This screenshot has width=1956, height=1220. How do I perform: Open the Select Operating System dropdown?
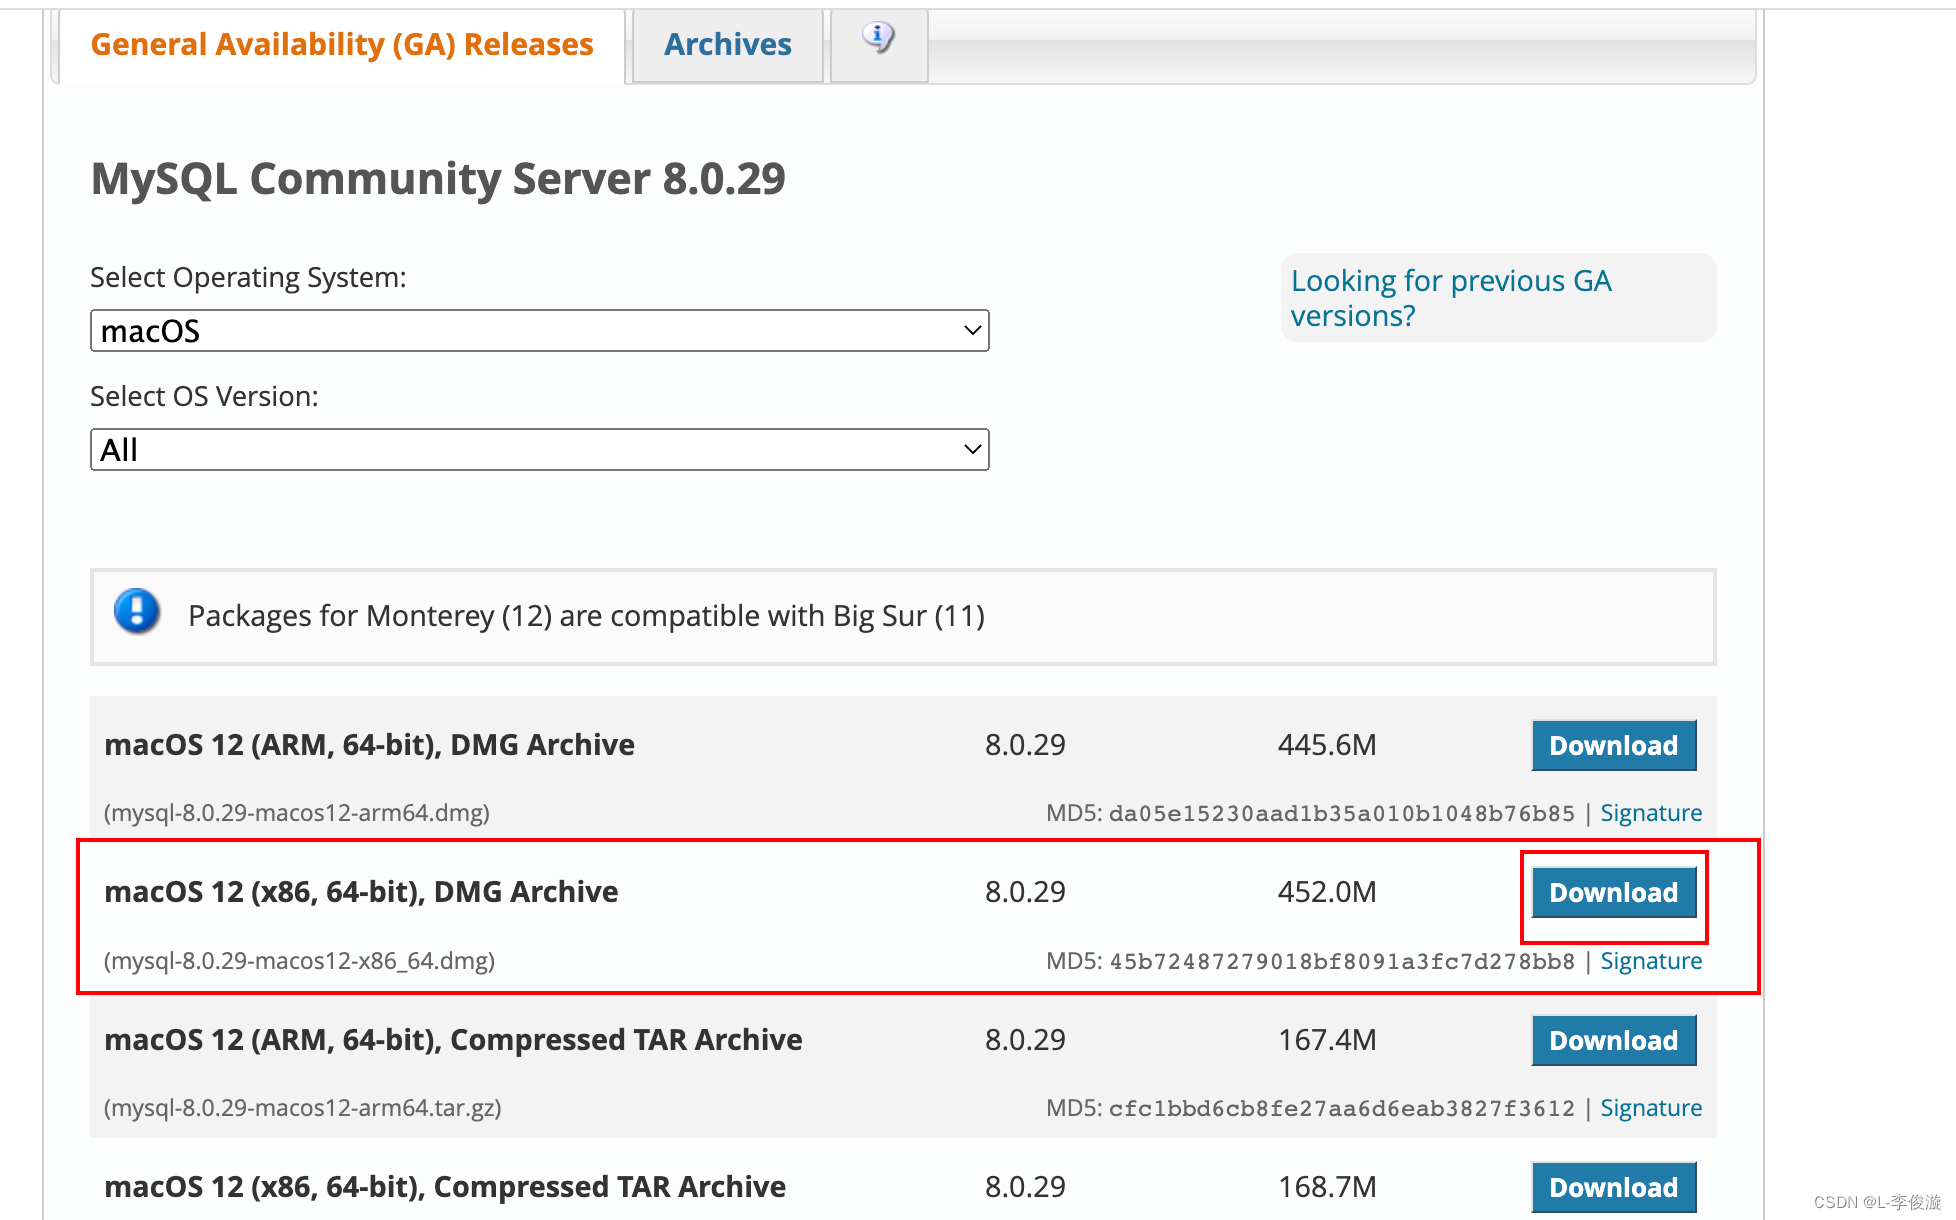(x=539, y=331)
